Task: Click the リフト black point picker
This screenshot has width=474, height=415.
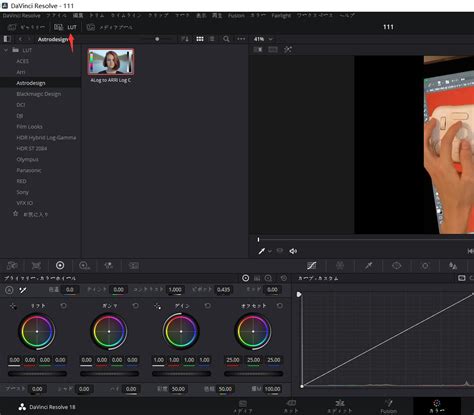Action: [x=13, y=306]
